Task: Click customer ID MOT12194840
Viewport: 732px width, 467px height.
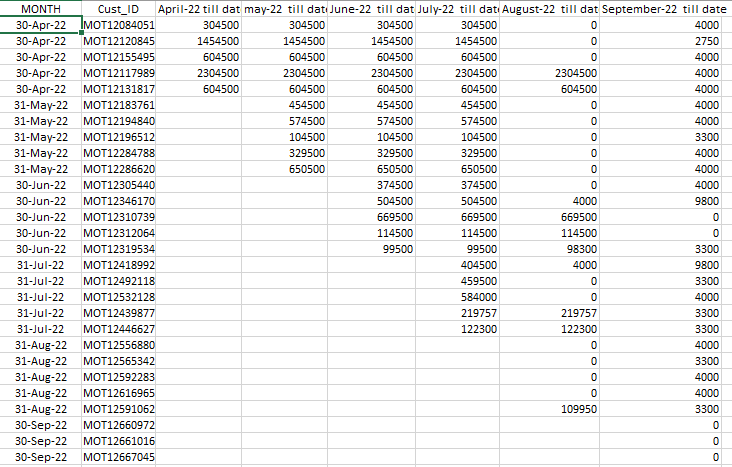Action: pyautogui.click(x=119, y=121)
